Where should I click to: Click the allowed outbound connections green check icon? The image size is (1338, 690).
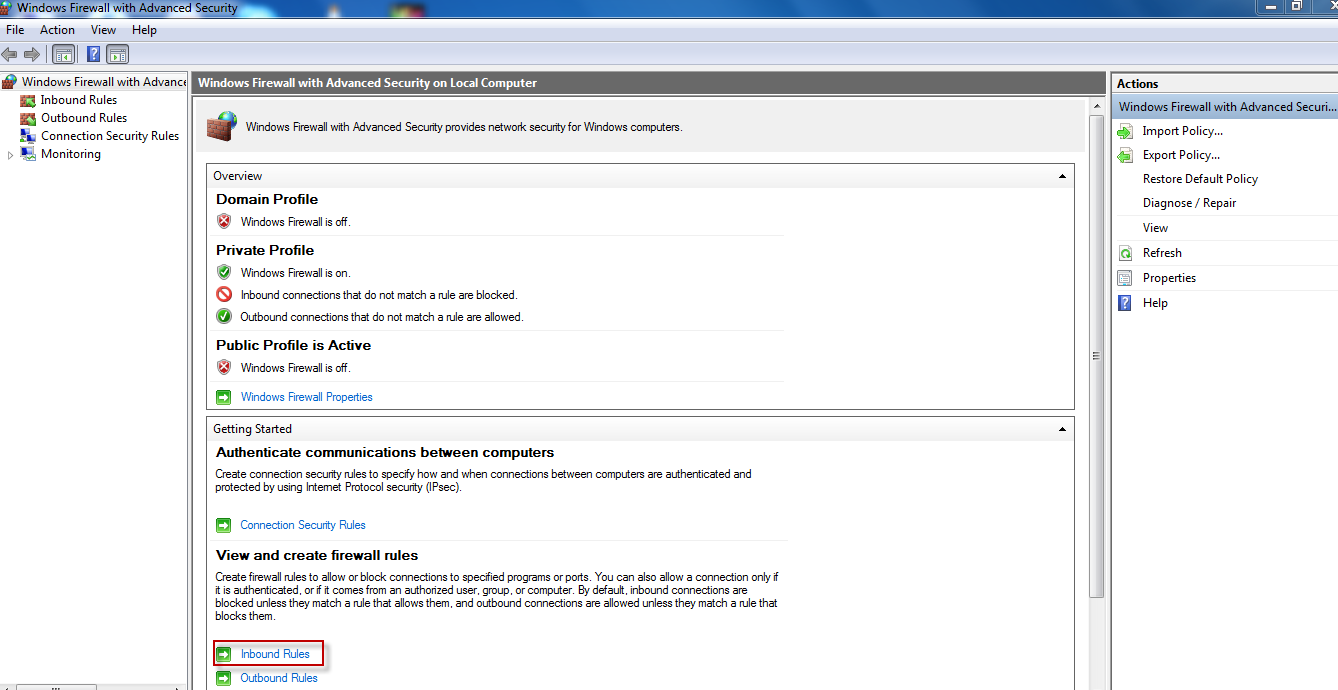[224, 317]
